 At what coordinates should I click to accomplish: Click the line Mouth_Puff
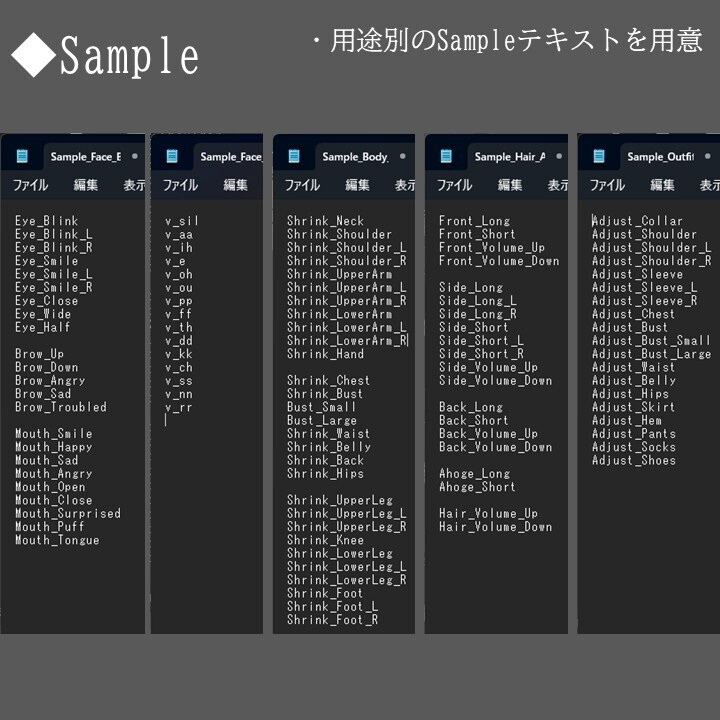pyautogui.click(x=50, y=527)
